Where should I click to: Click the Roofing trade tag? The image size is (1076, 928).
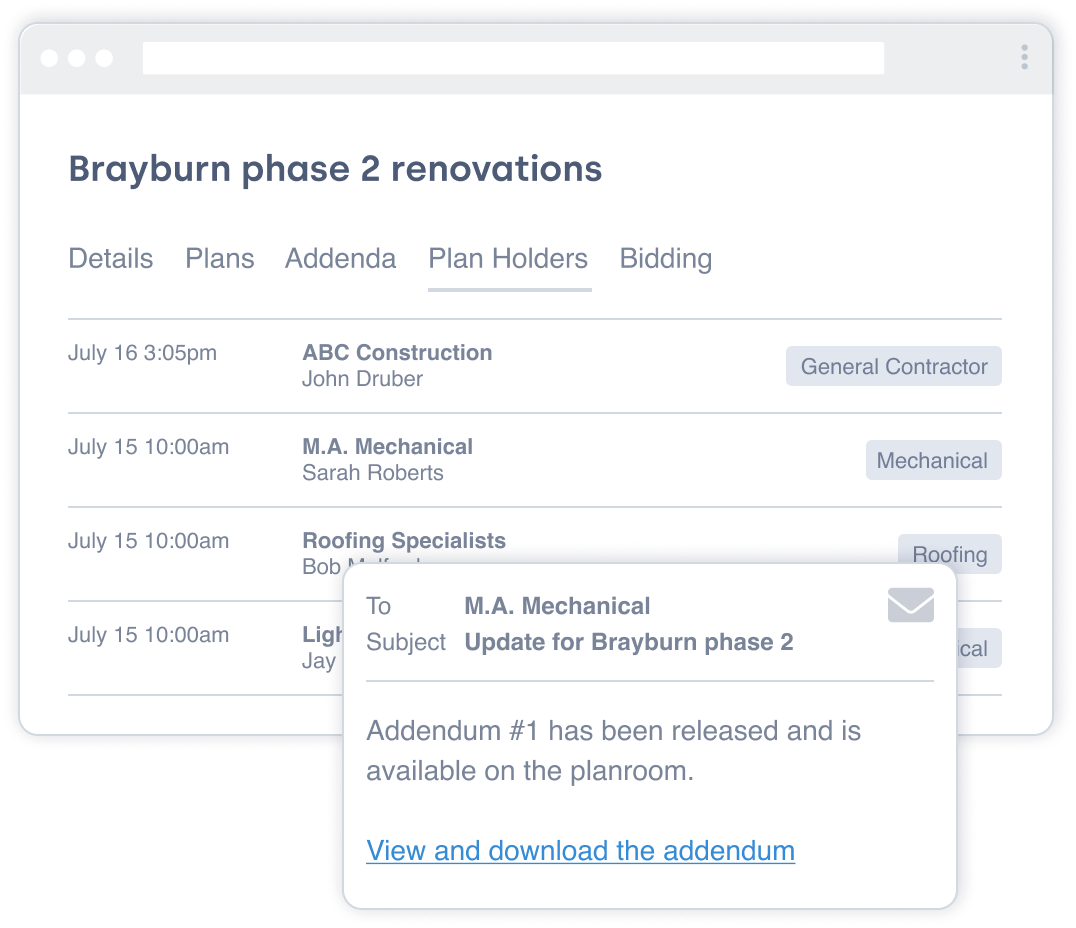coord(949,555)
